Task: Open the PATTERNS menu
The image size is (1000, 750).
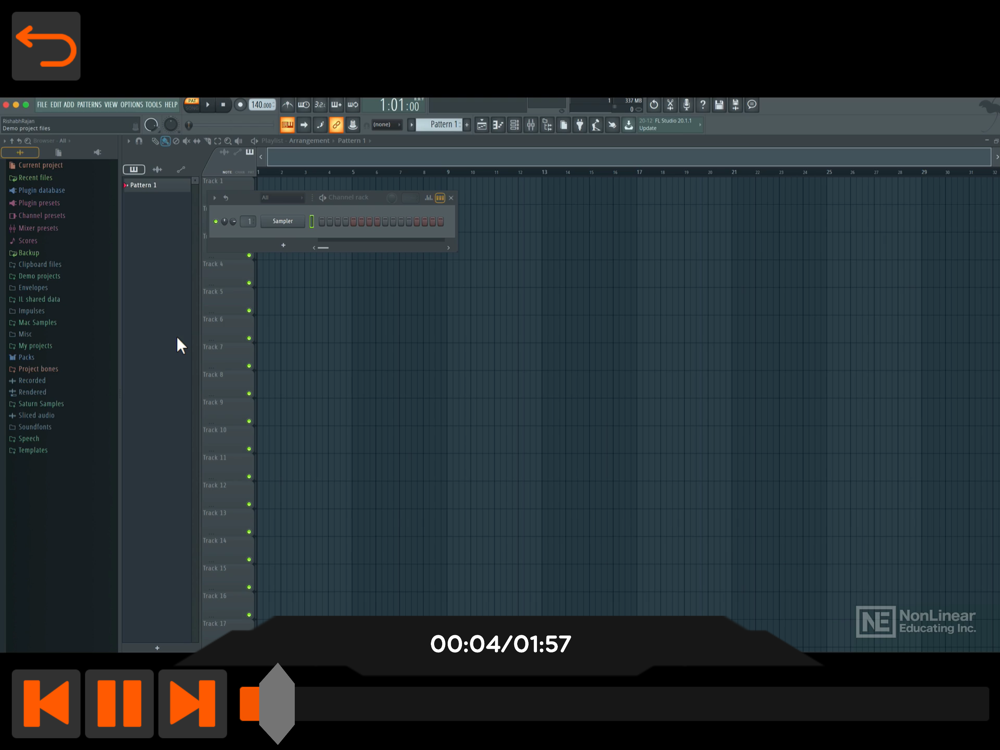Action: click(x=89, y=105)
